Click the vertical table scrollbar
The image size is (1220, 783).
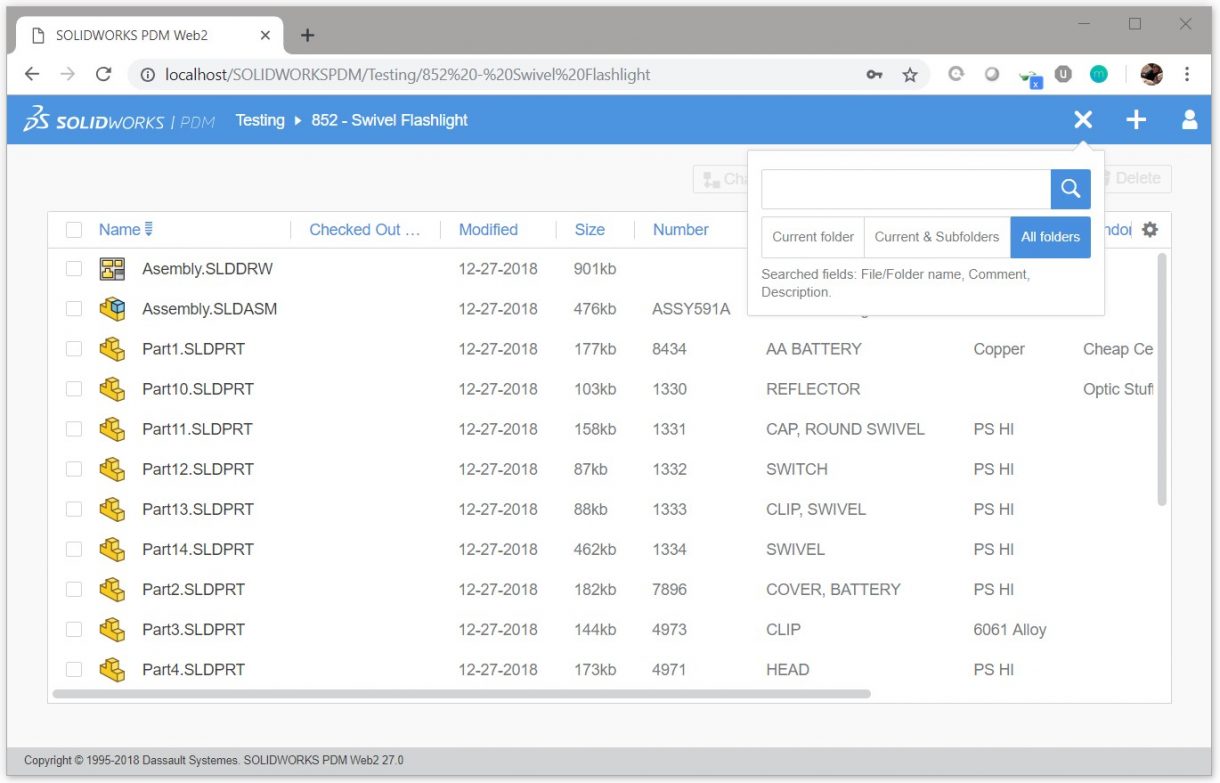tap(1162, 380)
